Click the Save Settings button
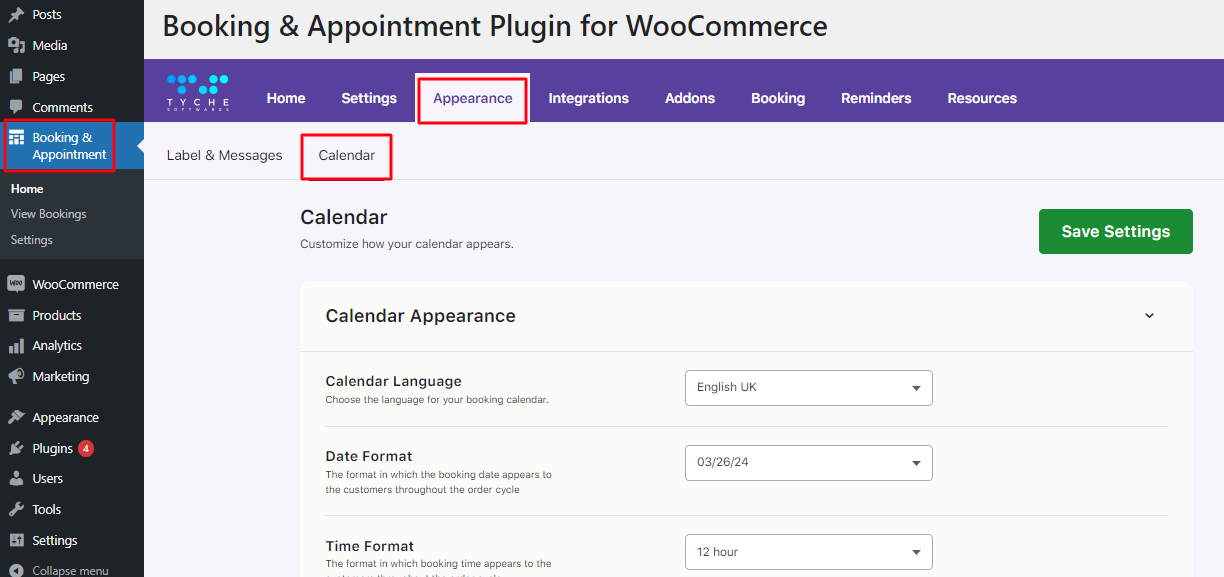 click(x=1116, y=231)
